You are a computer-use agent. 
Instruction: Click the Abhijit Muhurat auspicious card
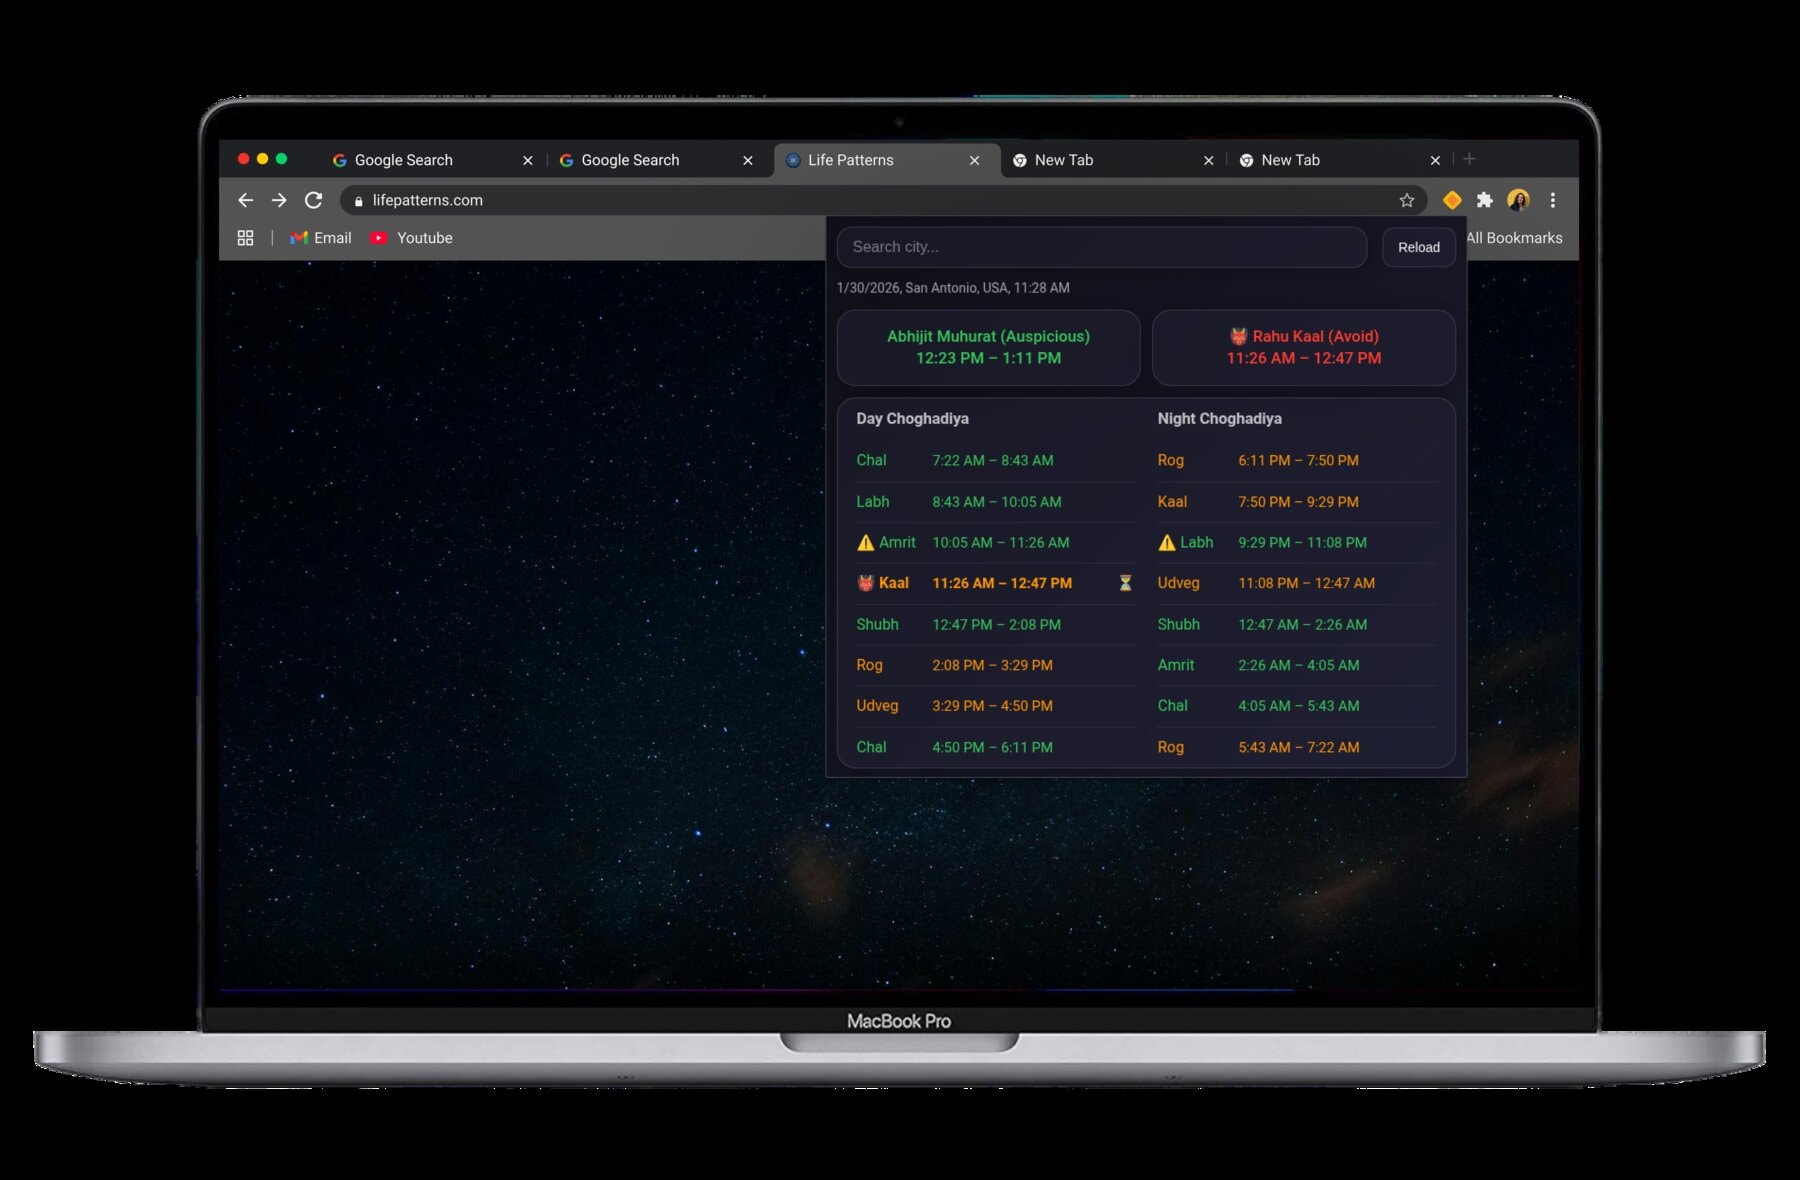[988, 347]
